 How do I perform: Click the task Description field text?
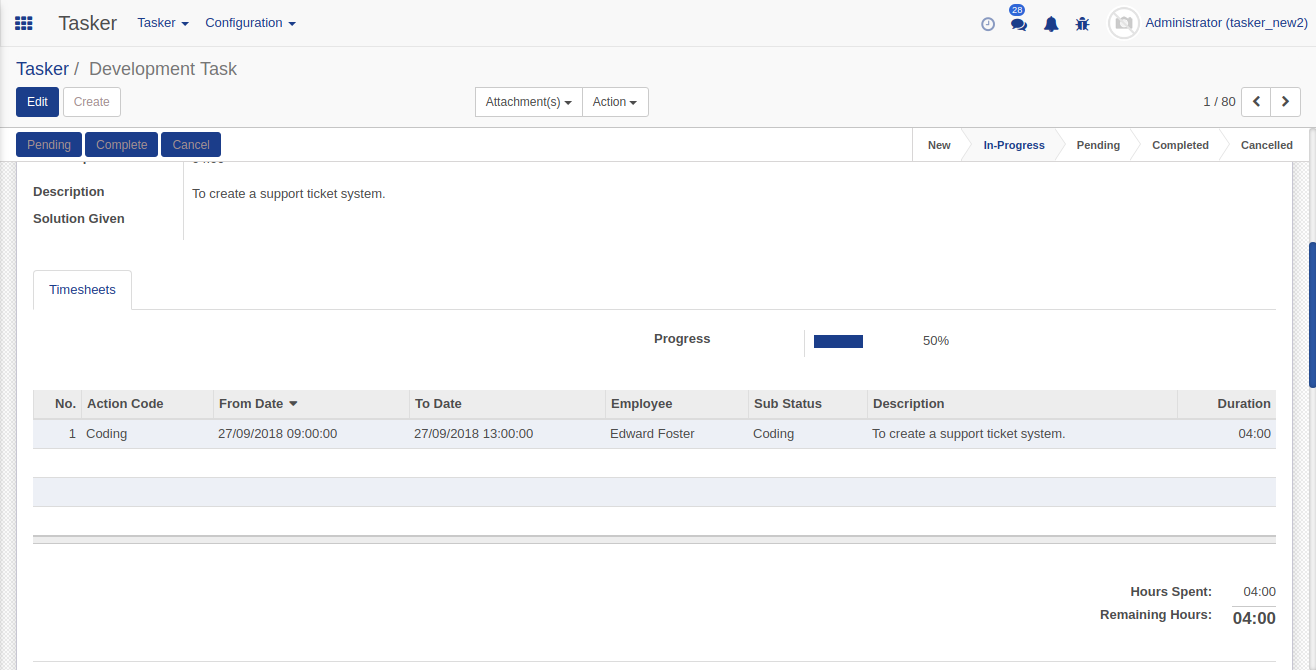click(289, 194)
